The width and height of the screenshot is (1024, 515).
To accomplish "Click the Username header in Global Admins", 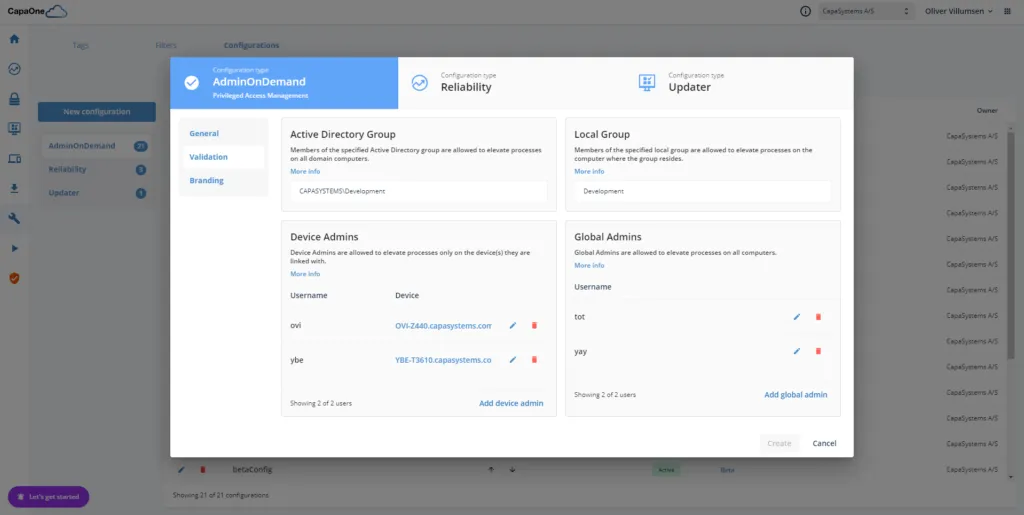I will point(593,287).
